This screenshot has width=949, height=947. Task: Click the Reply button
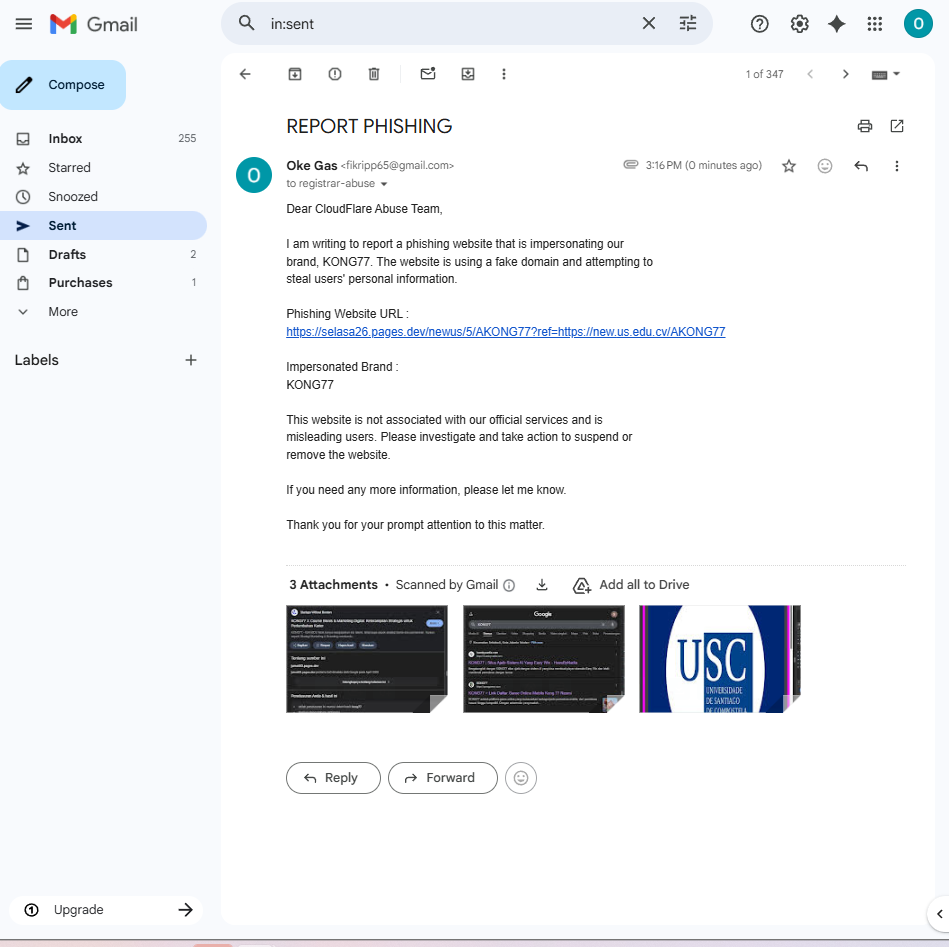click(333, 778)
